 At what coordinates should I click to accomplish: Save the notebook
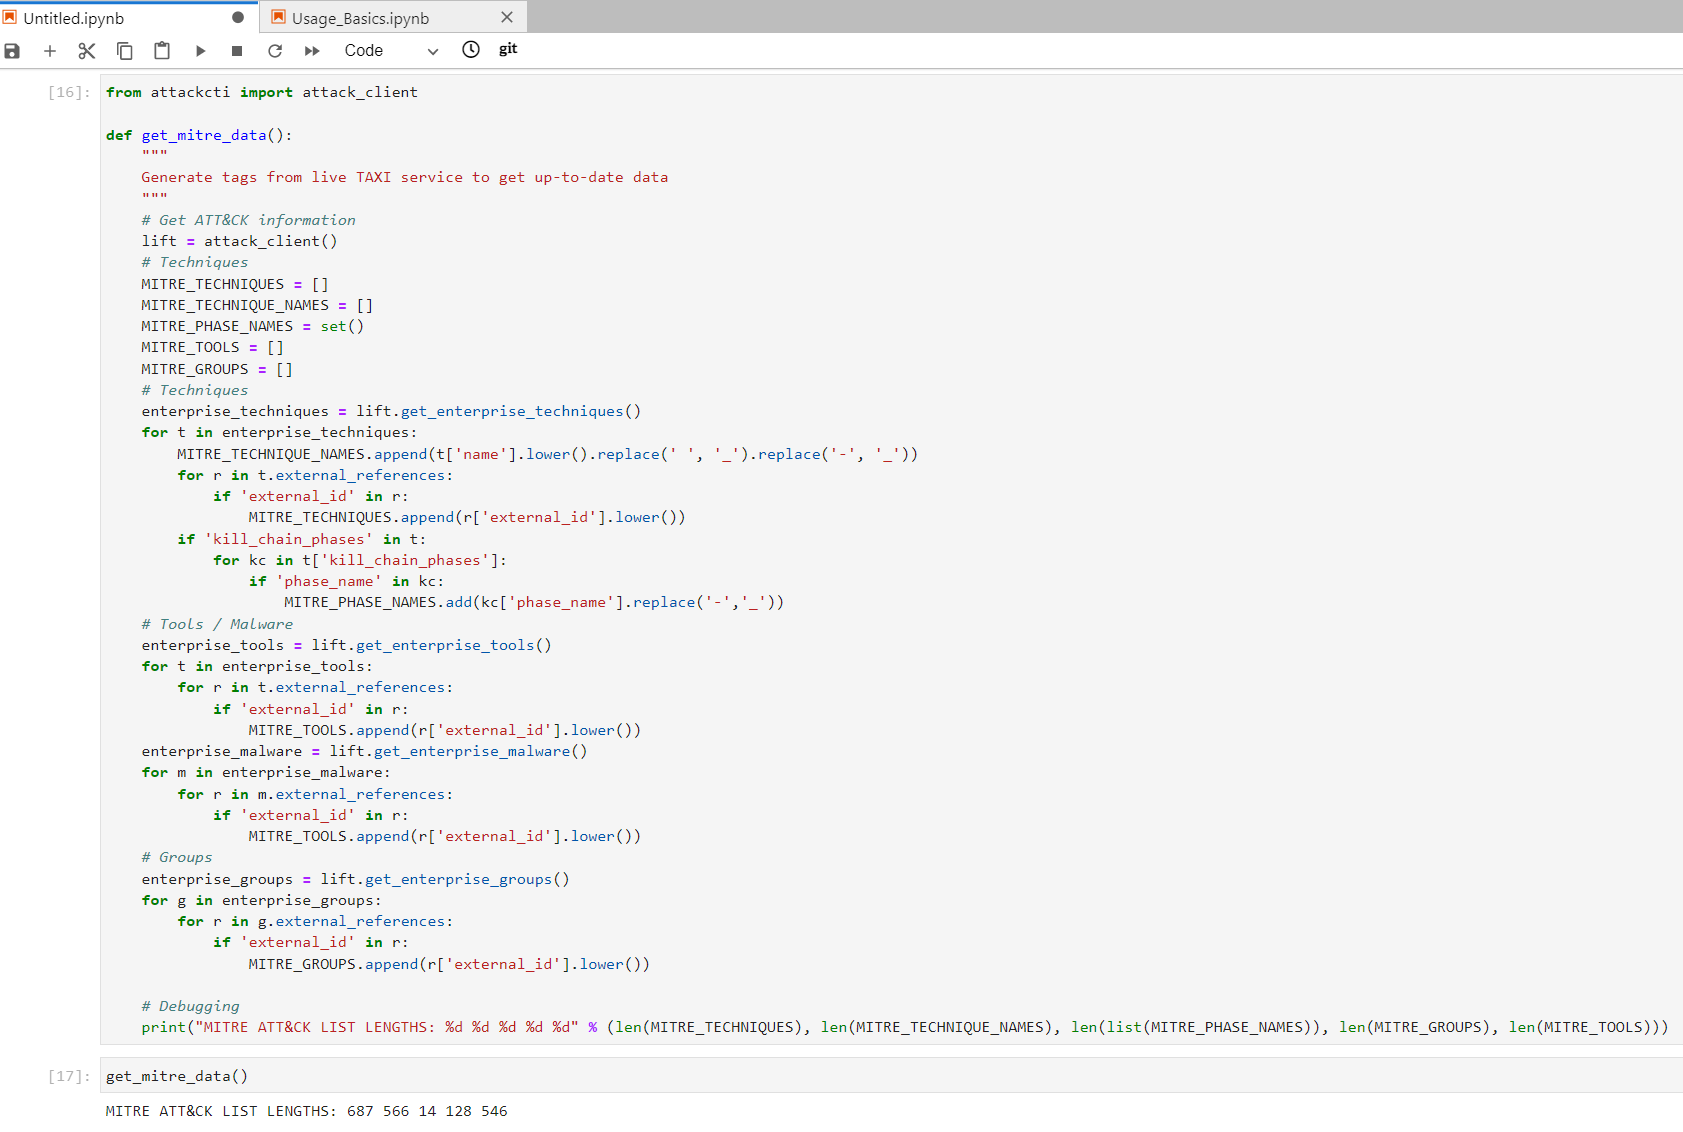point(13,50)
